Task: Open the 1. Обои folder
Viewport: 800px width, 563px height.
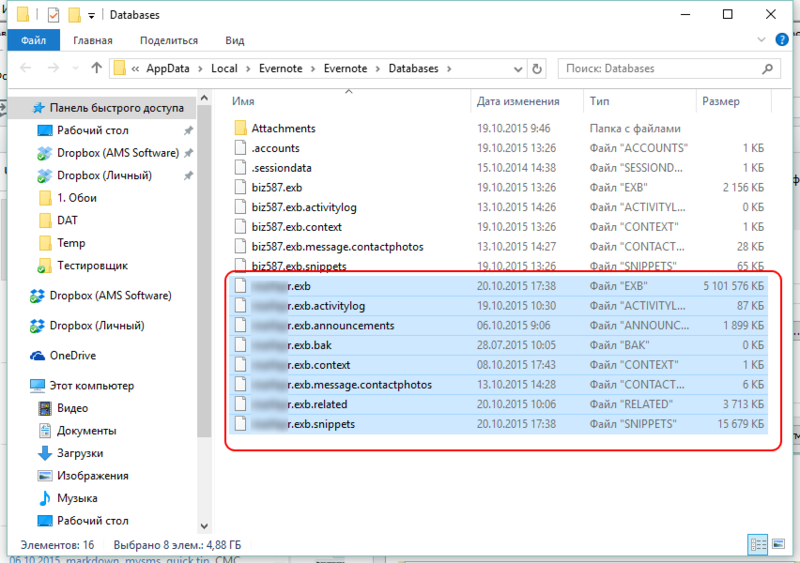Action: [x=77, y=198]
